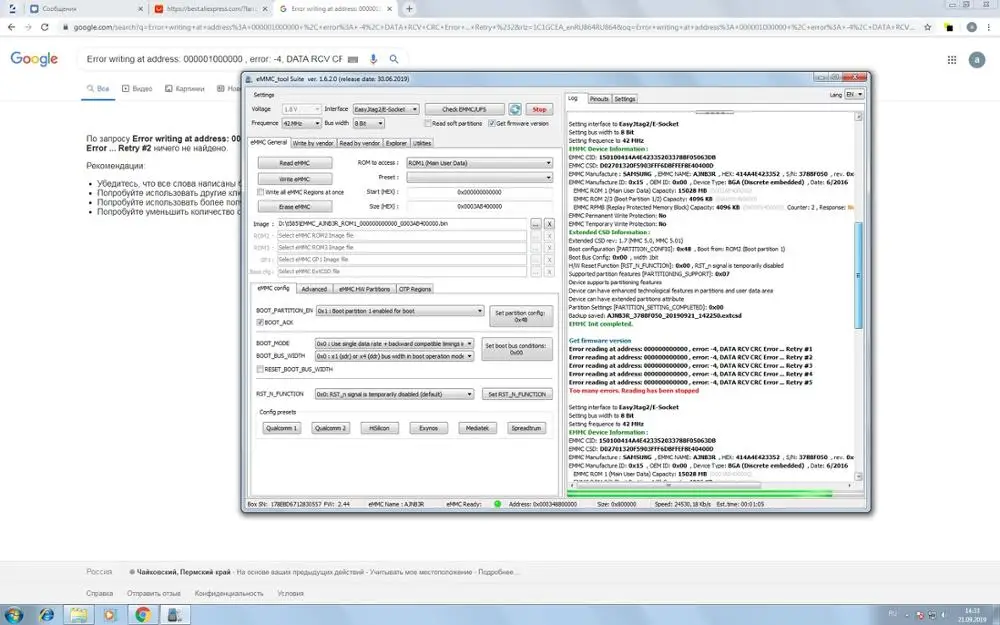Click the green progress bar
The height and width of the screenshot is (625, 1000).
click(700, 493)
